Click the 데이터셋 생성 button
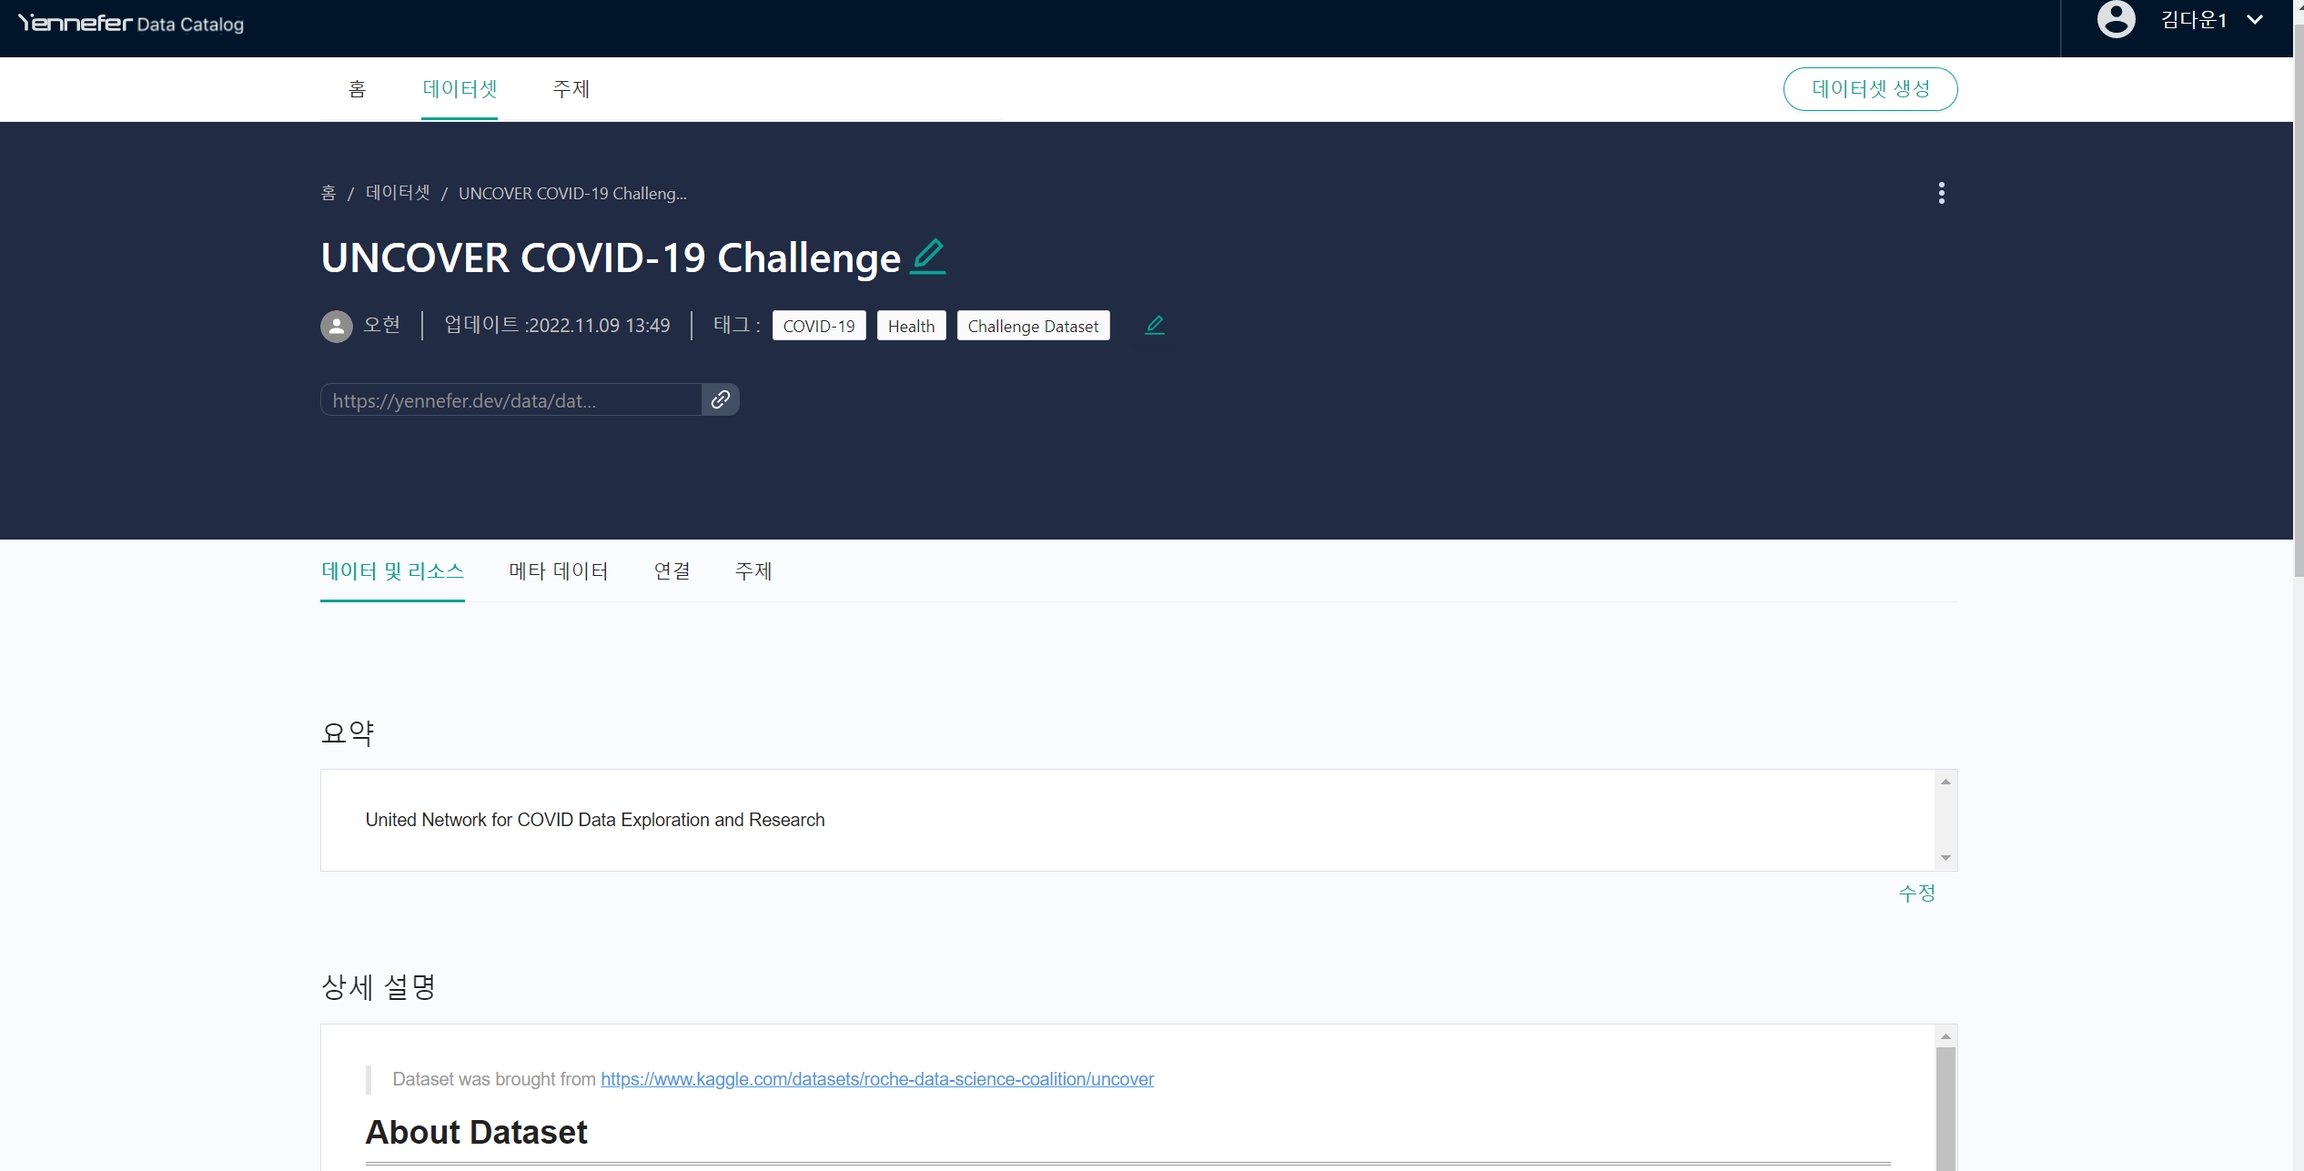Screen dimensions: 2304x1171 1869,89
